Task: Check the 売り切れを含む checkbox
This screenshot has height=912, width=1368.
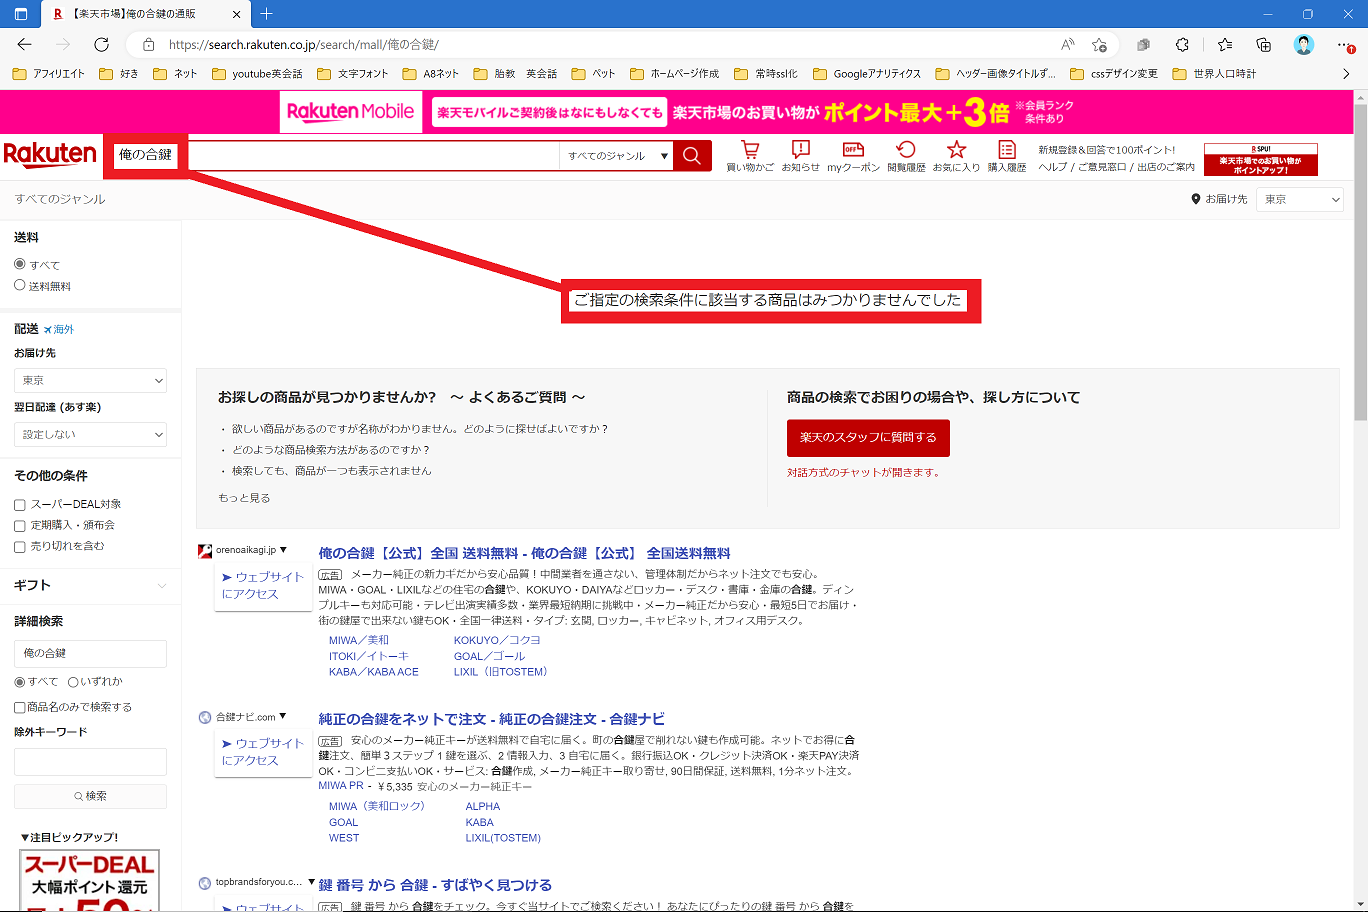Action: 20,547
